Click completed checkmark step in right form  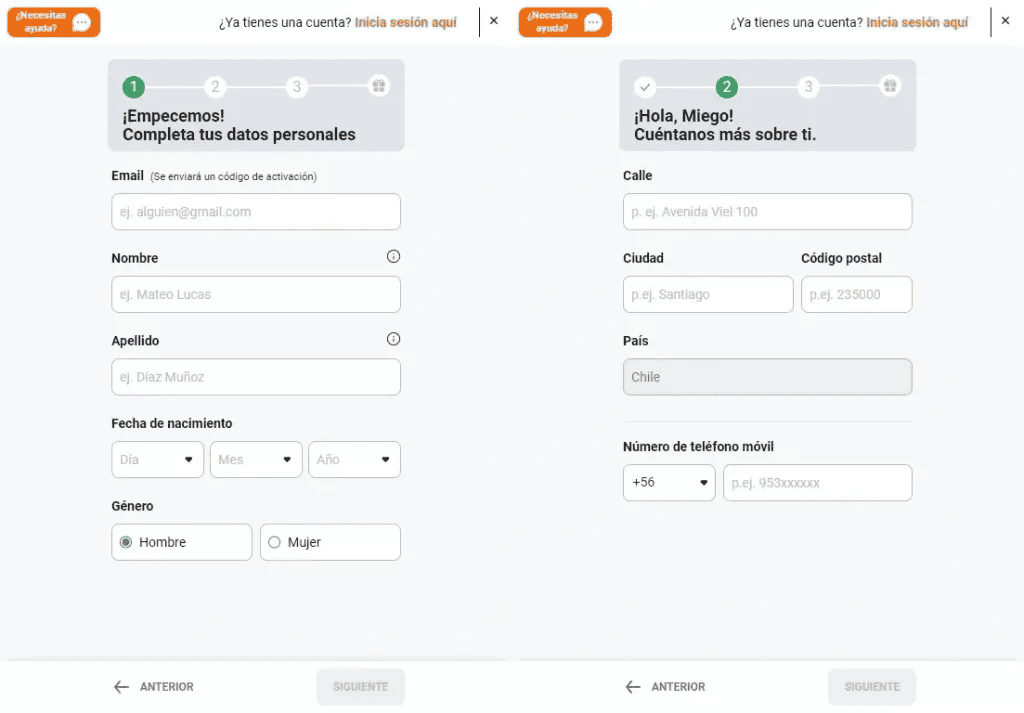click(645, 87)
